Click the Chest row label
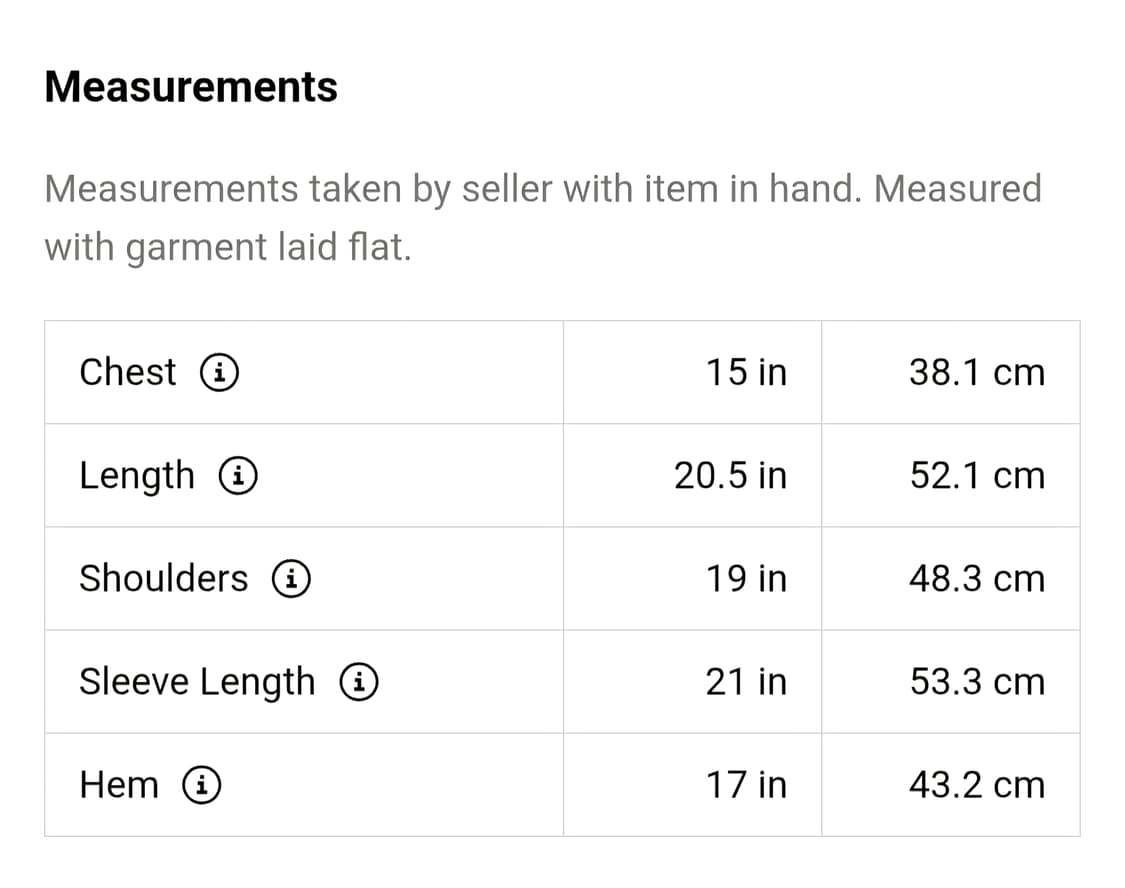The width and height of the screenshot is (1125, 888). [128, 372]
